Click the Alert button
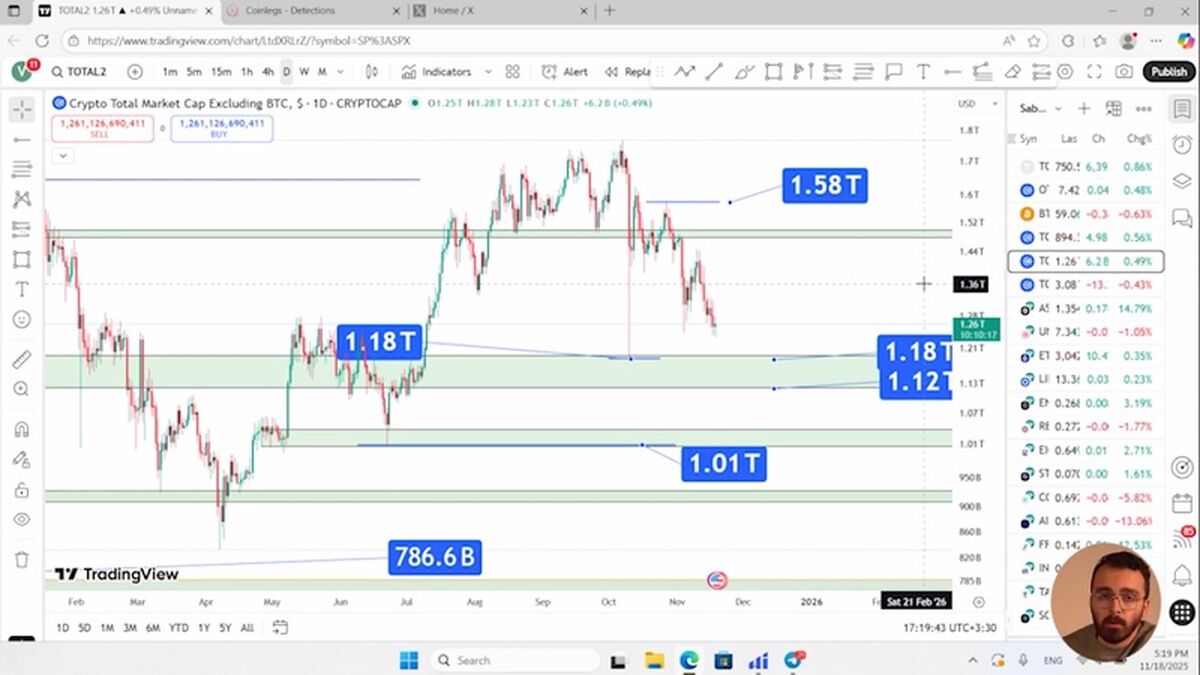This screenshot has width=1200, height=675. coord(565,72)
